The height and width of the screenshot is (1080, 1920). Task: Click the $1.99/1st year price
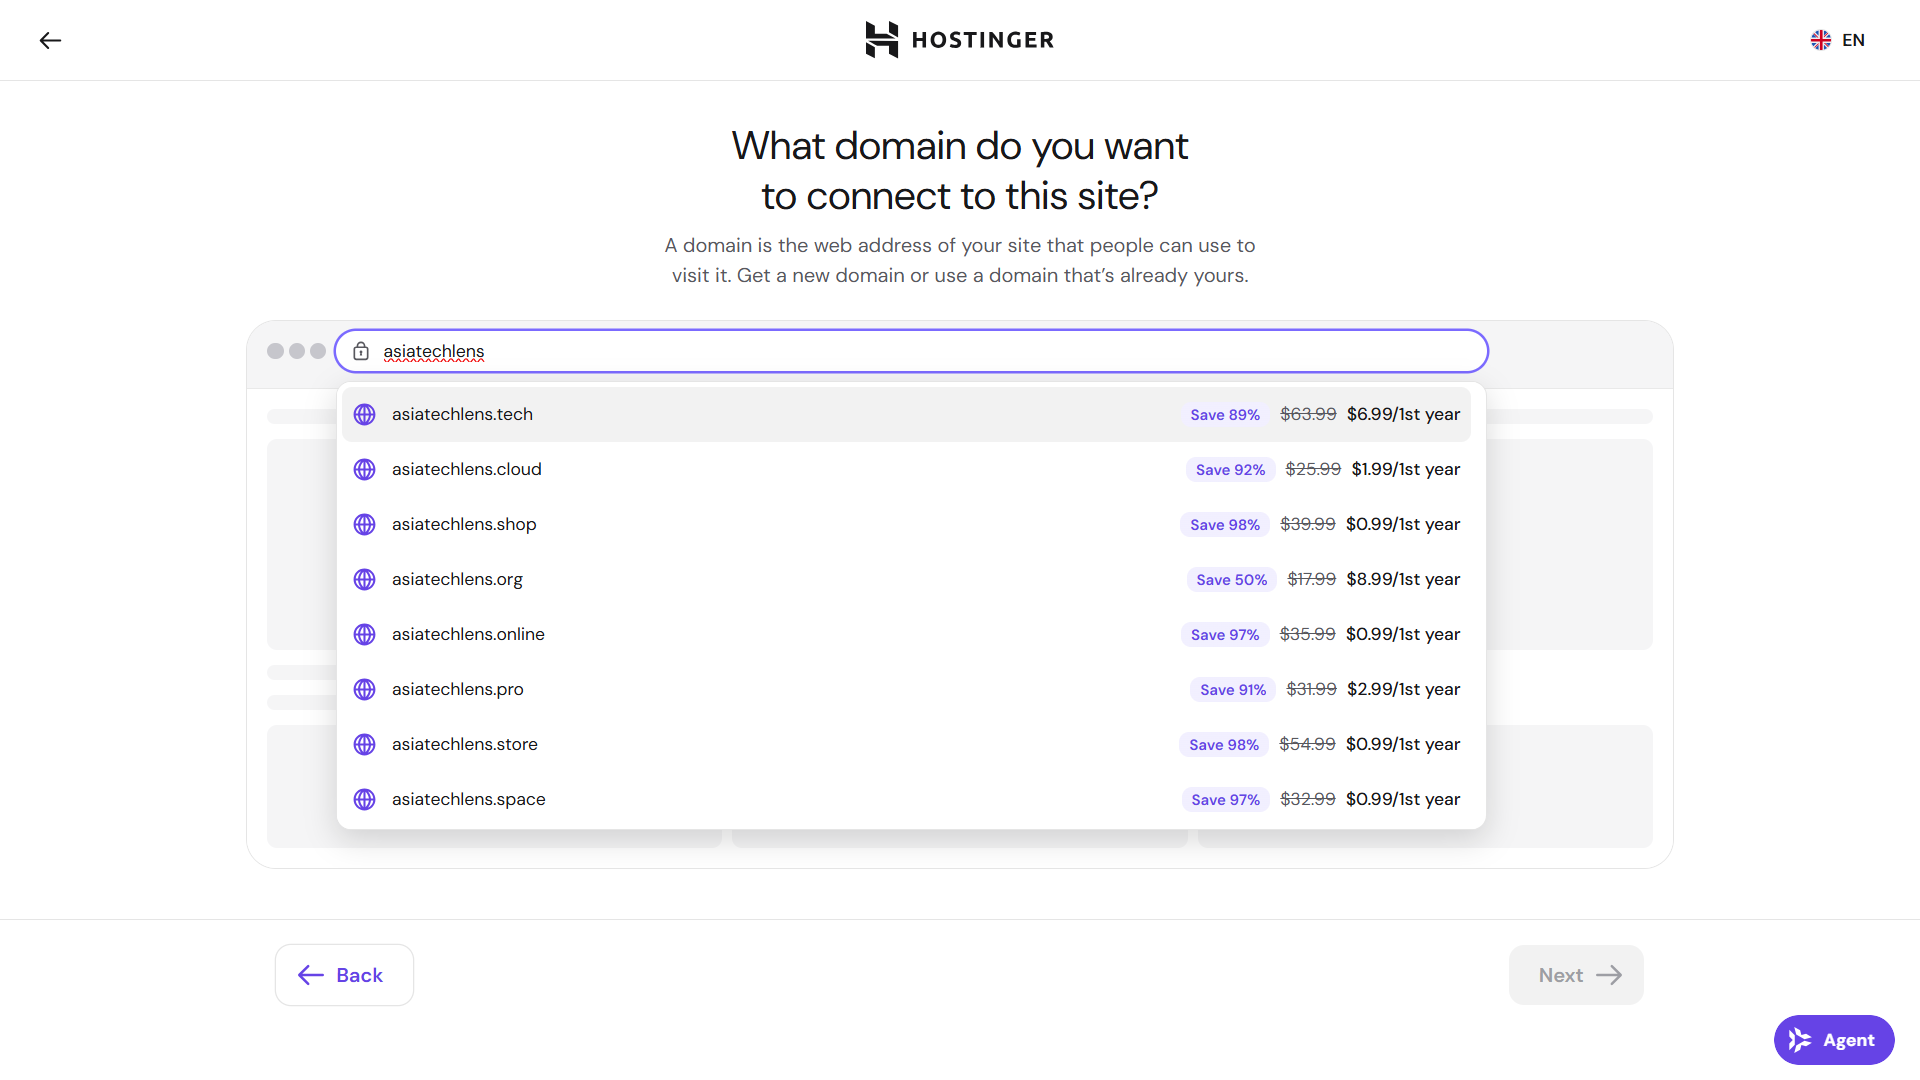tap(1405, 469)
